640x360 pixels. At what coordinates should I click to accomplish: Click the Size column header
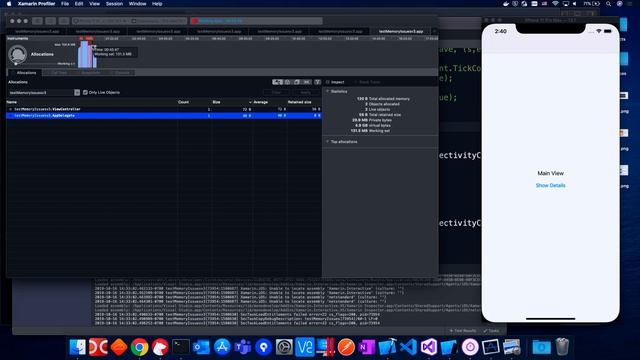tap(216, 102)
